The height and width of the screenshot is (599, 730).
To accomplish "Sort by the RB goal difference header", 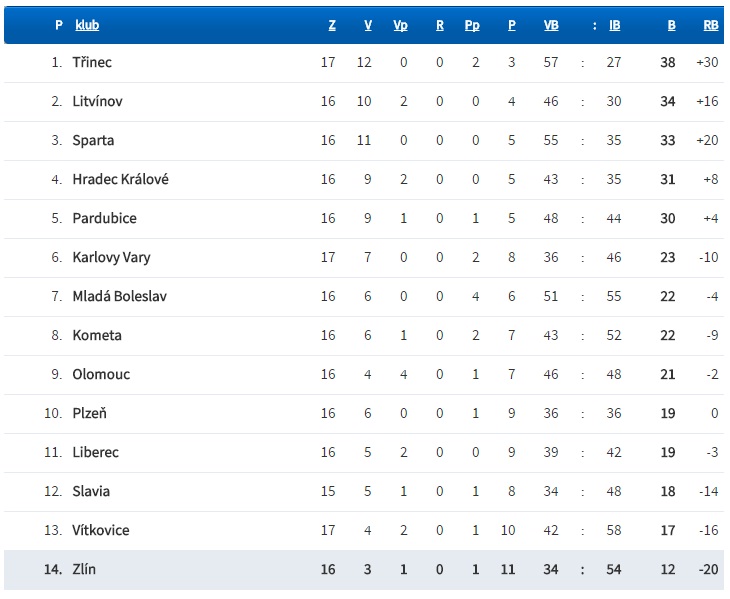I will (x=711, y=25).
